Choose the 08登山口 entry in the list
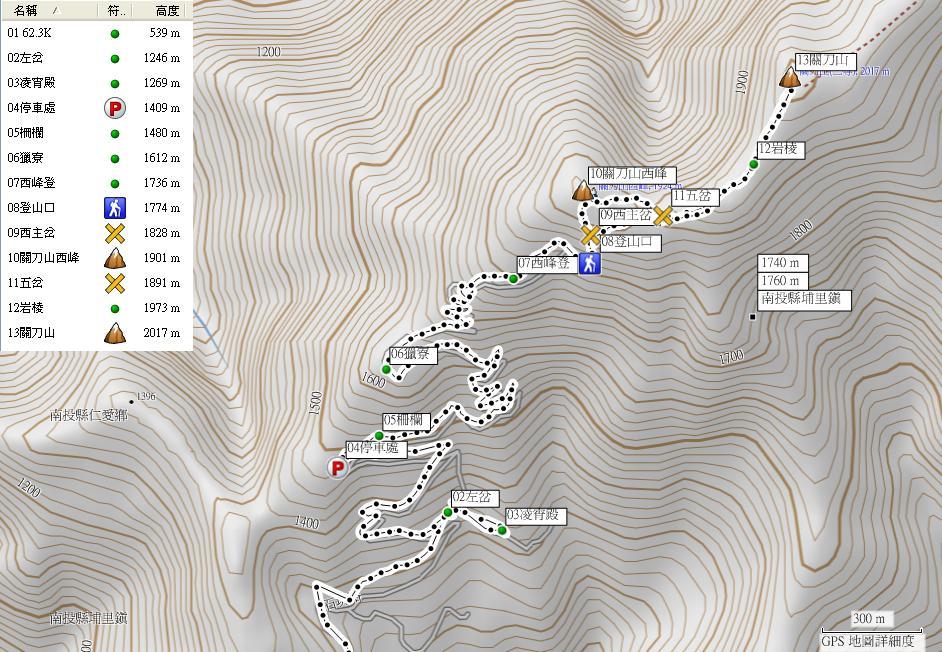The image size is (942, 652). tap(97, 208)
